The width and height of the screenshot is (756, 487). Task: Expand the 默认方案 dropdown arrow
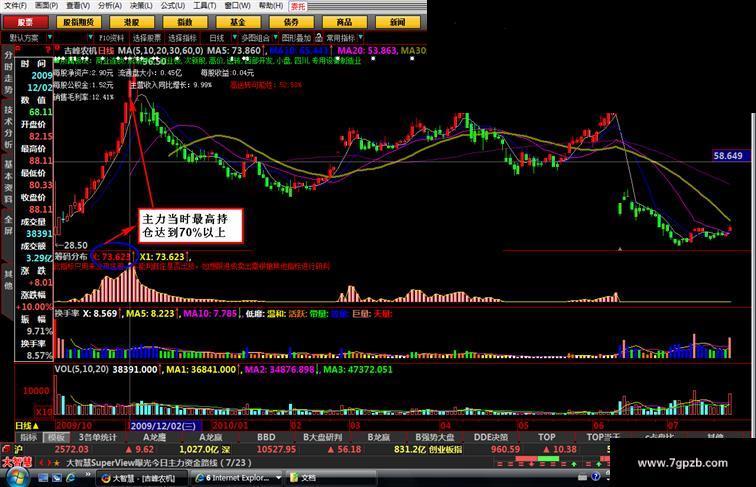pos(50,37)
